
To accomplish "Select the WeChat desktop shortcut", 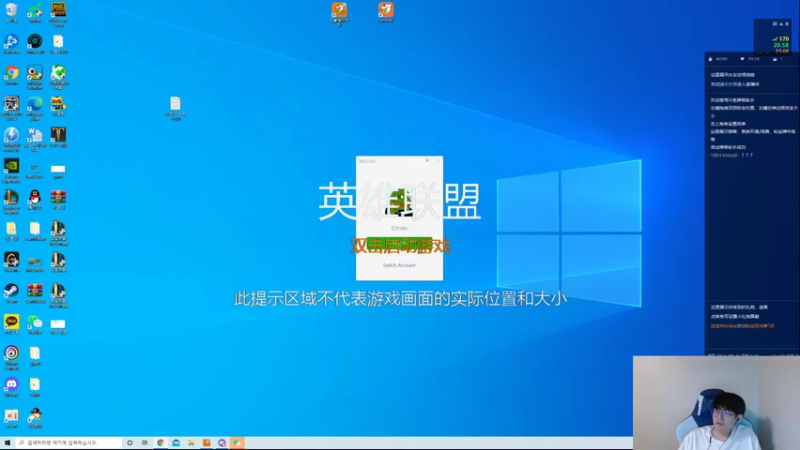I will (x=35, y=324).
